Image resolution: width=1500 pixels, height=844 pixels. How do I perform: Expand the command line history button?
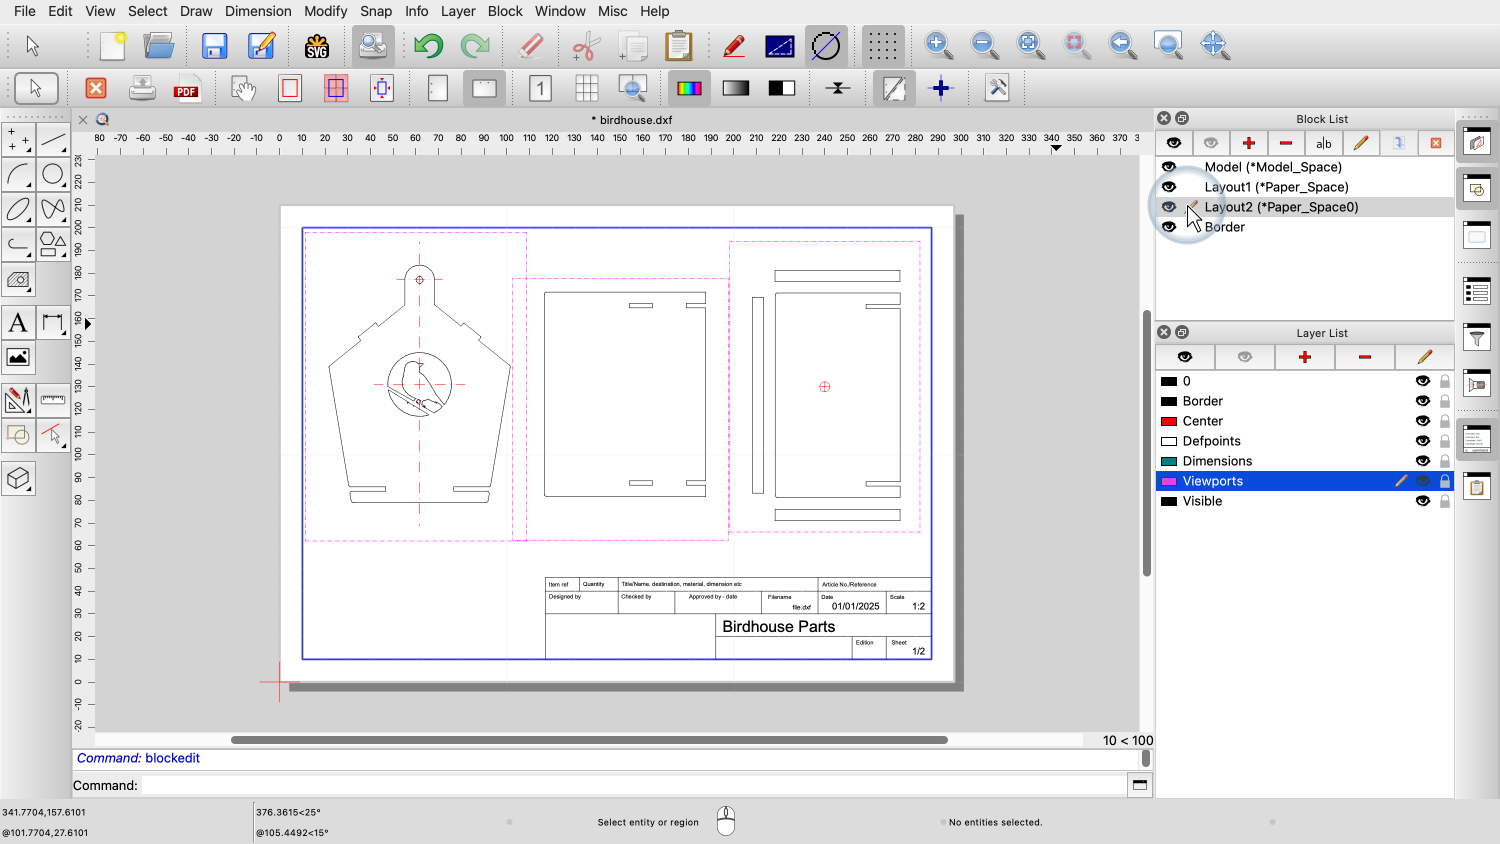1139,785
